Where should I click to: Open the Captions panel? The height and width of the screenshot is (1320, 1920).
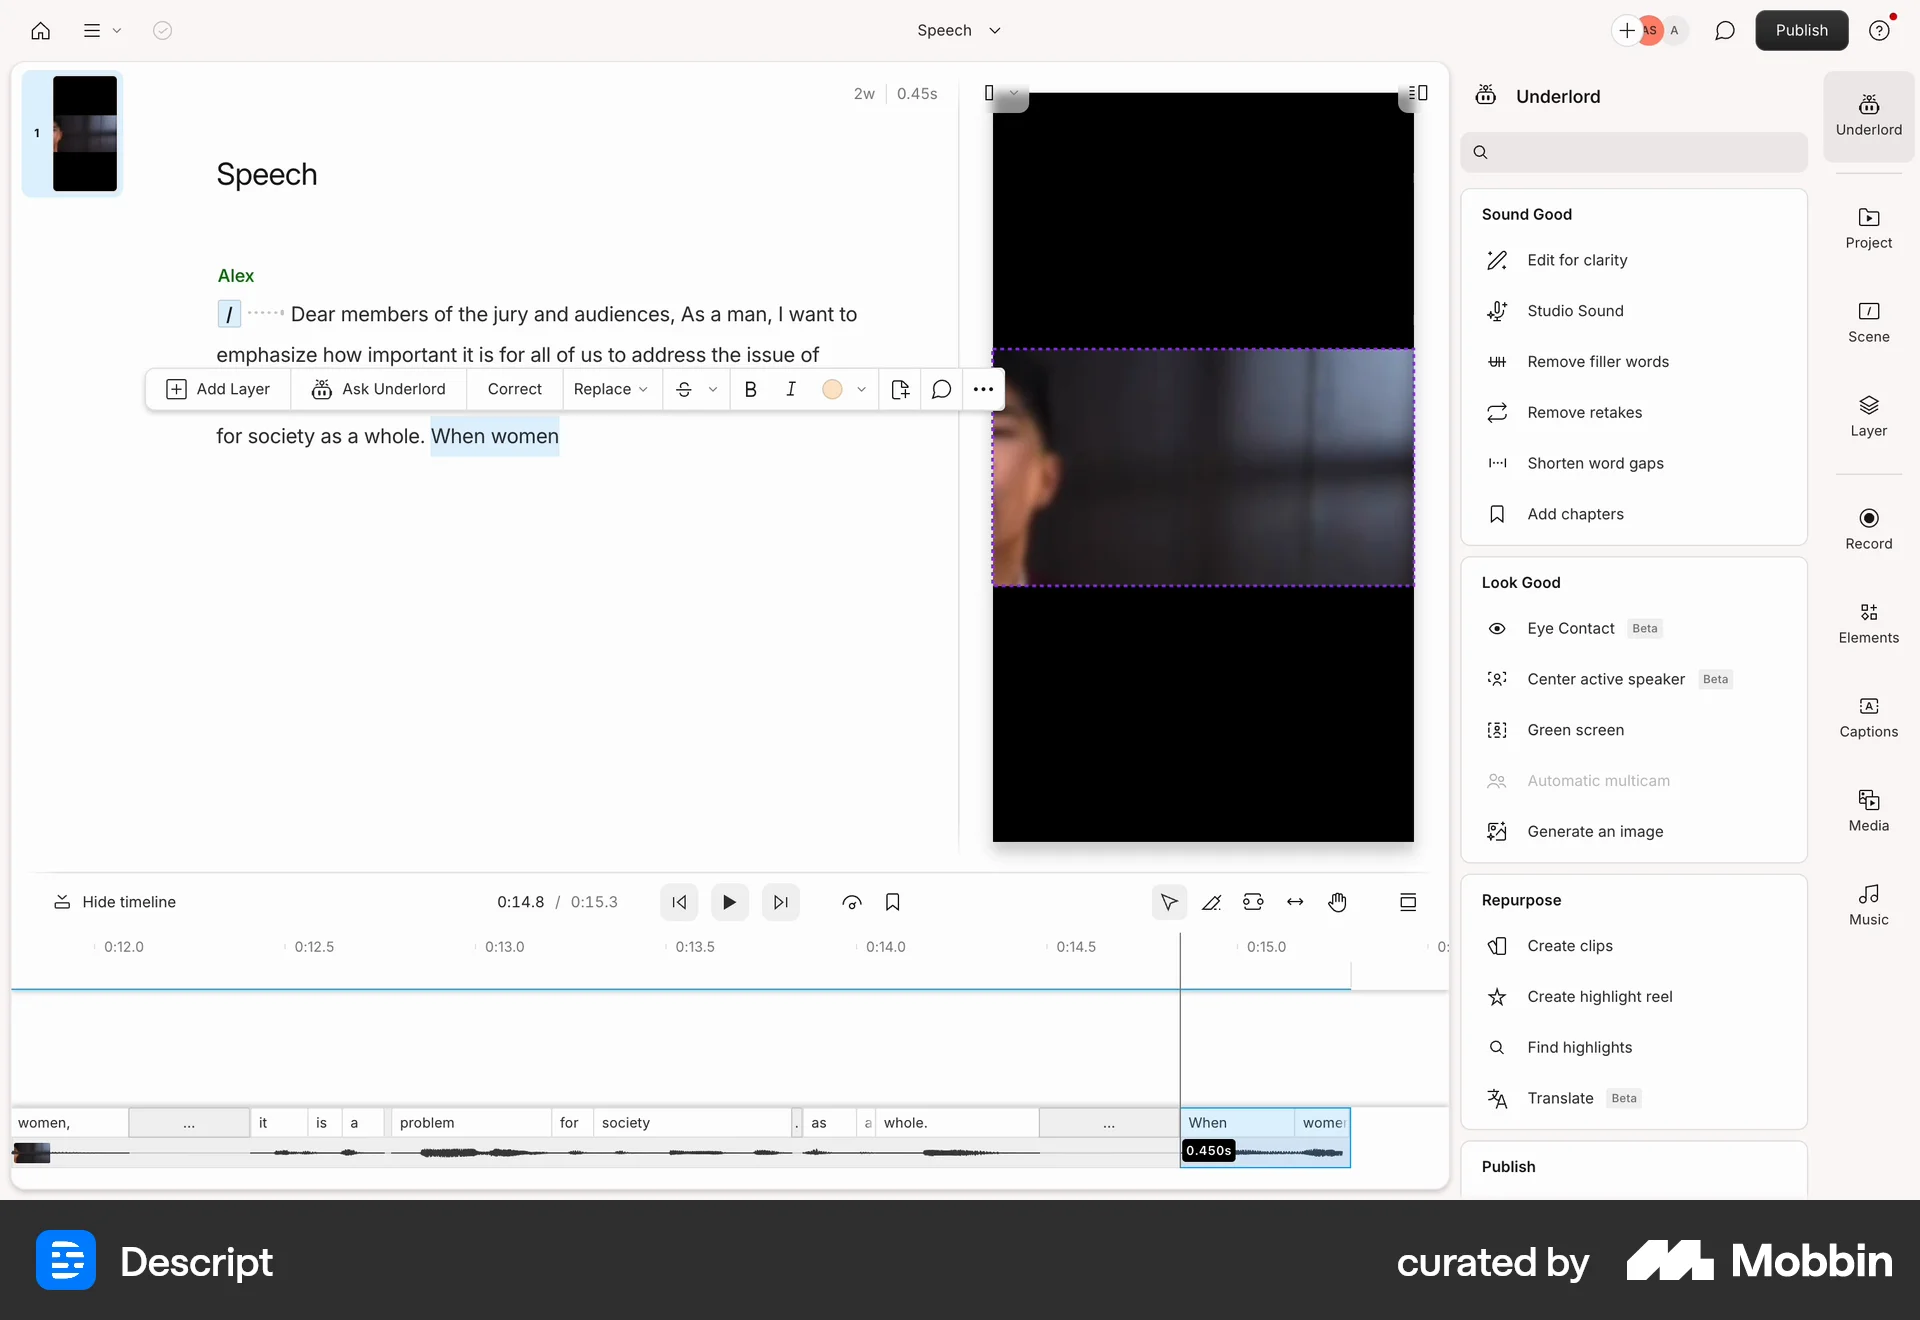click(1868, 715)
